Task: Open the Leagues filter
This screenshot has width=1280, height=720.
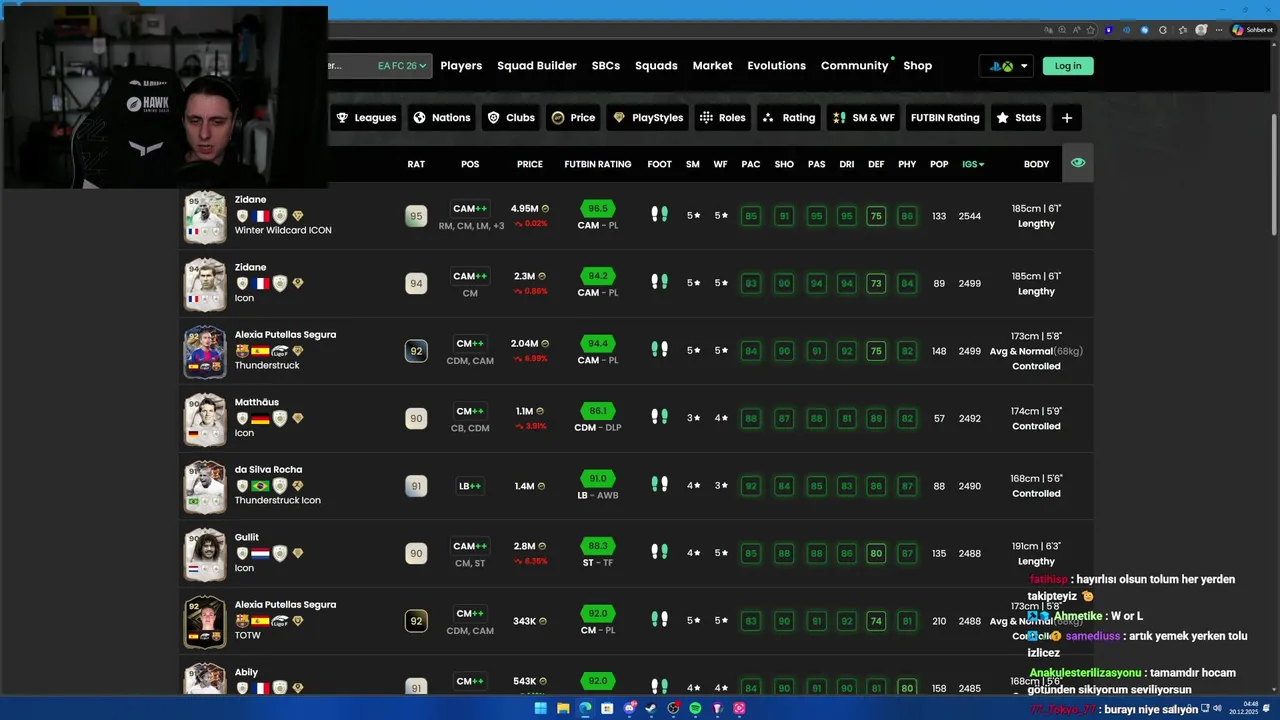Action: [x=366, y=118]
